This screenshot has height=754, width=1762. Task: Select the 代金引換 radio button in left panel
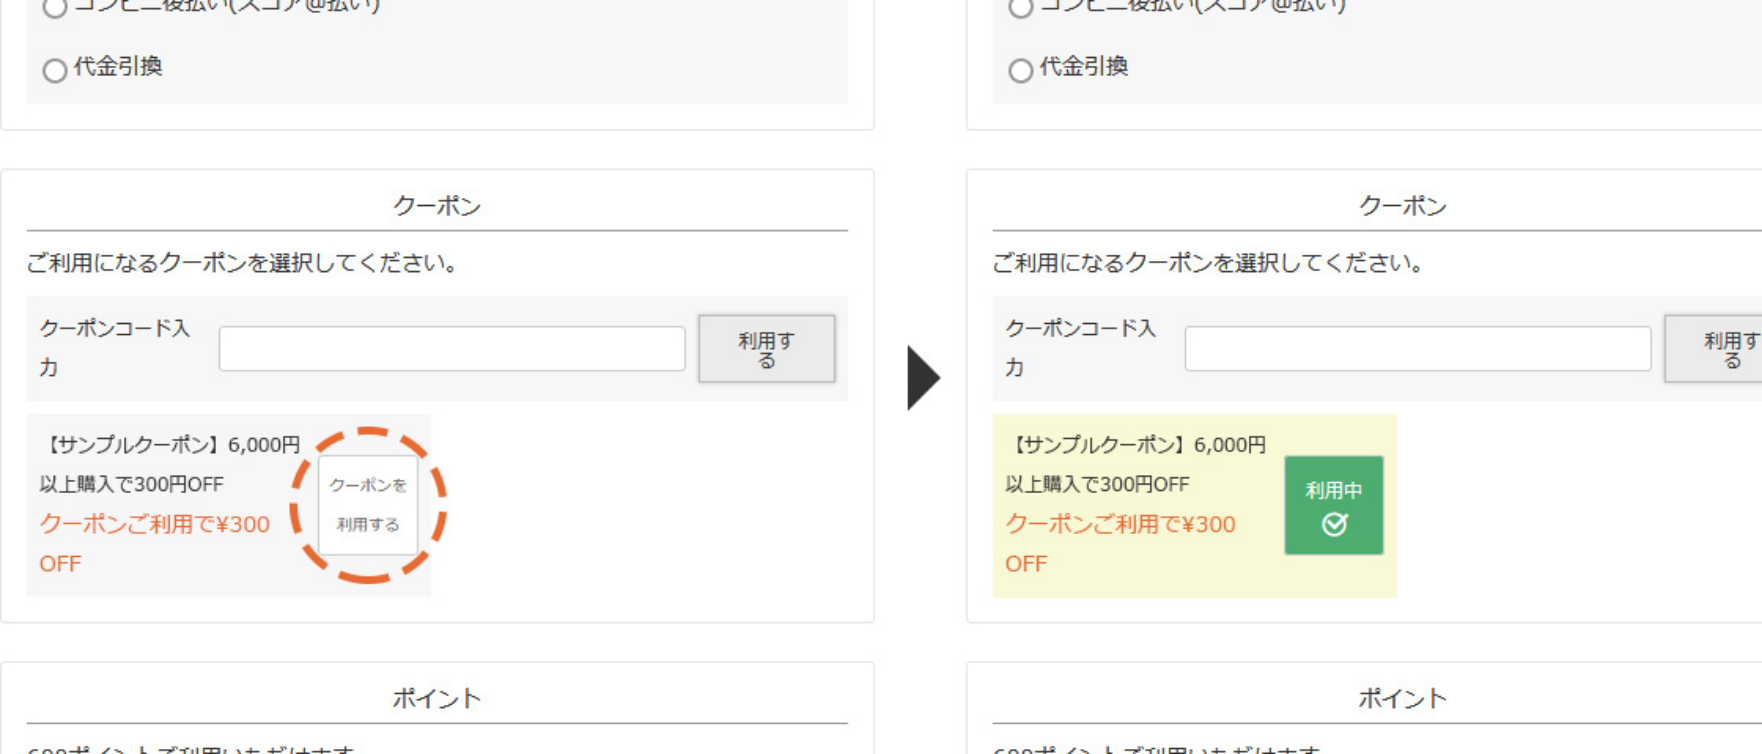55,70
